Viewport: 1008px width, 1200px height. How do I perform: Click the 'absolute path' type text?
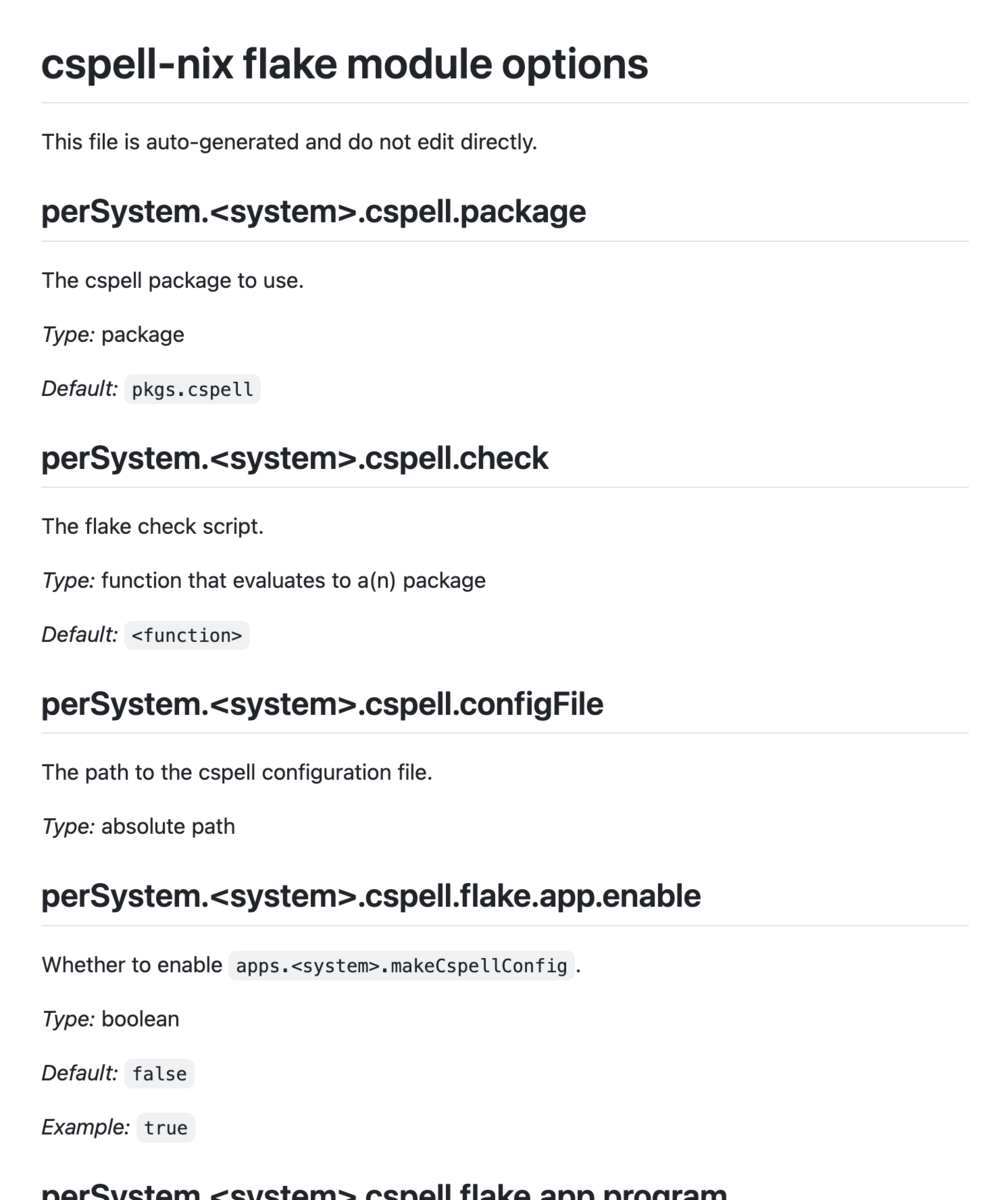[168, 827]
